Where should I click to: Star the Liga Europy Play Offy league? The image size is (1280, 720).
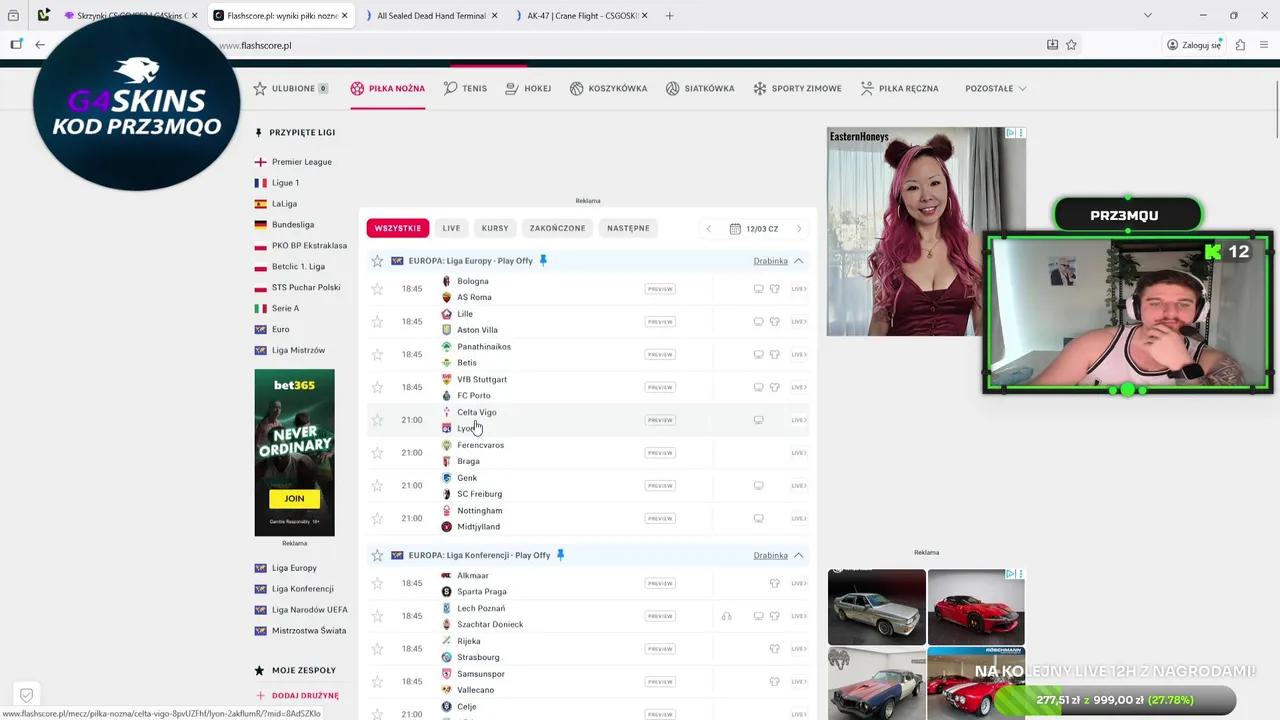[377, 261]
